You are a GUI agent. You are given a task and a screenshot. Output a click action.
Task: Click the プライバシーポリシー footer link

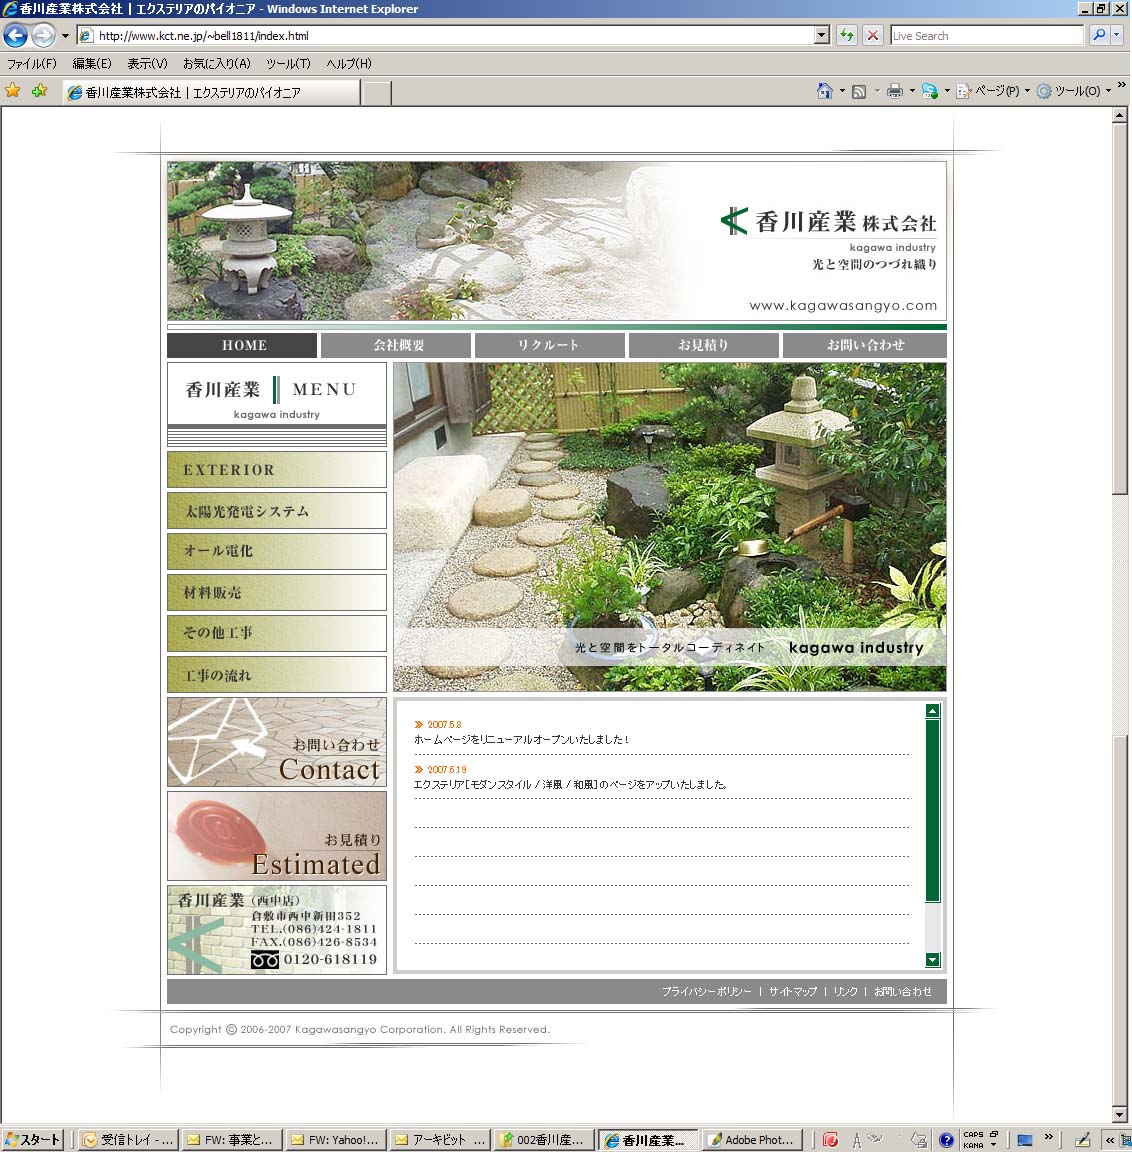pyautogui.click(x=707, y=992)
